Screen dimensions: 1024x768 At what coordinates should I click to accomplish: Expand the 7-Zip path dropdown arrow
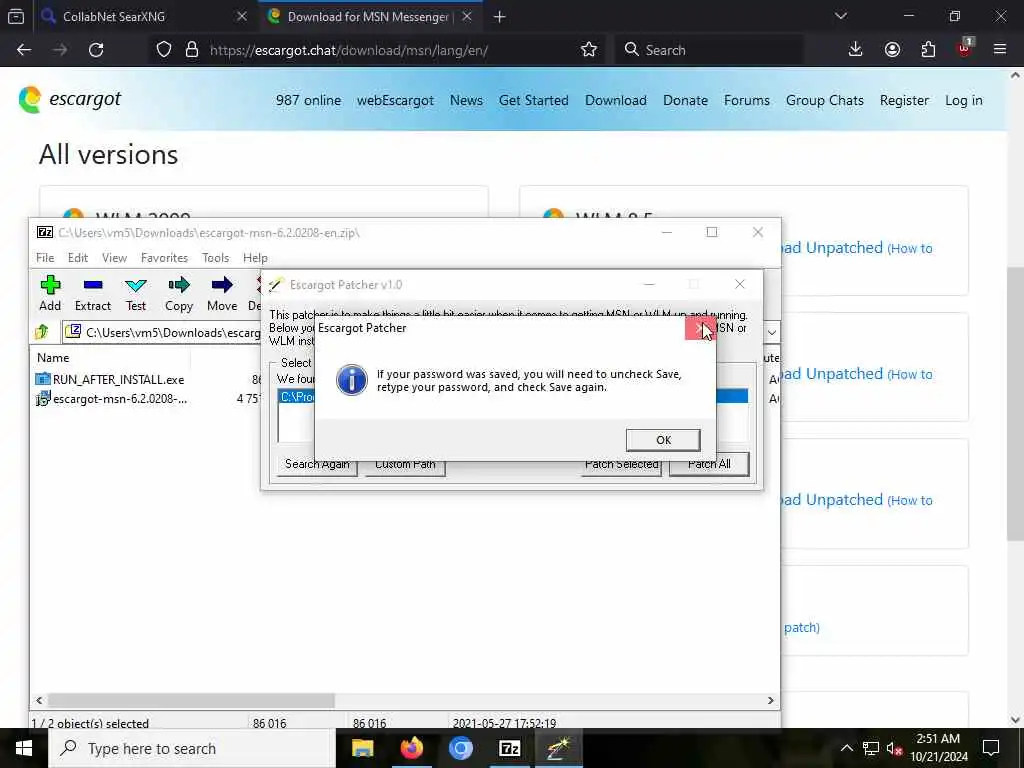[771, 332]
